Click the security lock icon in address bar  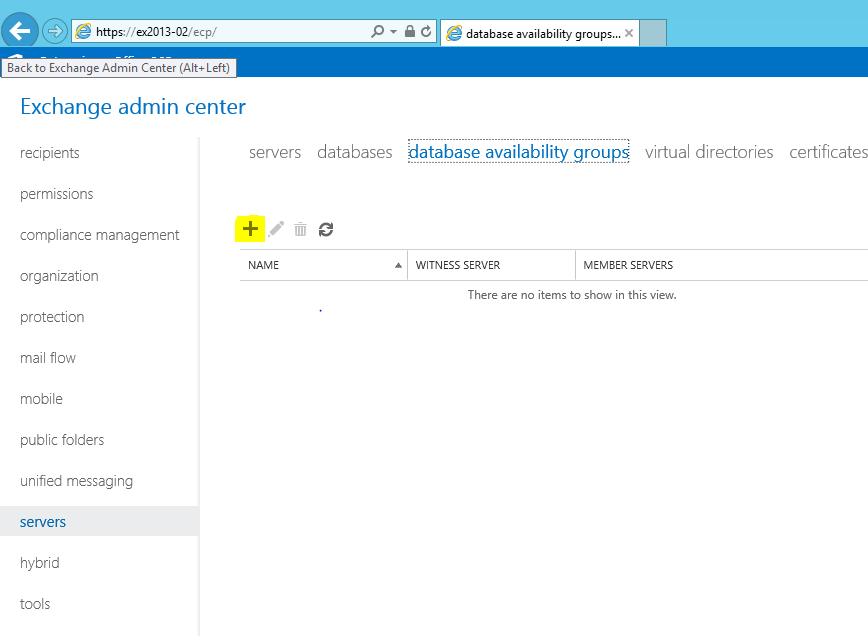(410, 31)
